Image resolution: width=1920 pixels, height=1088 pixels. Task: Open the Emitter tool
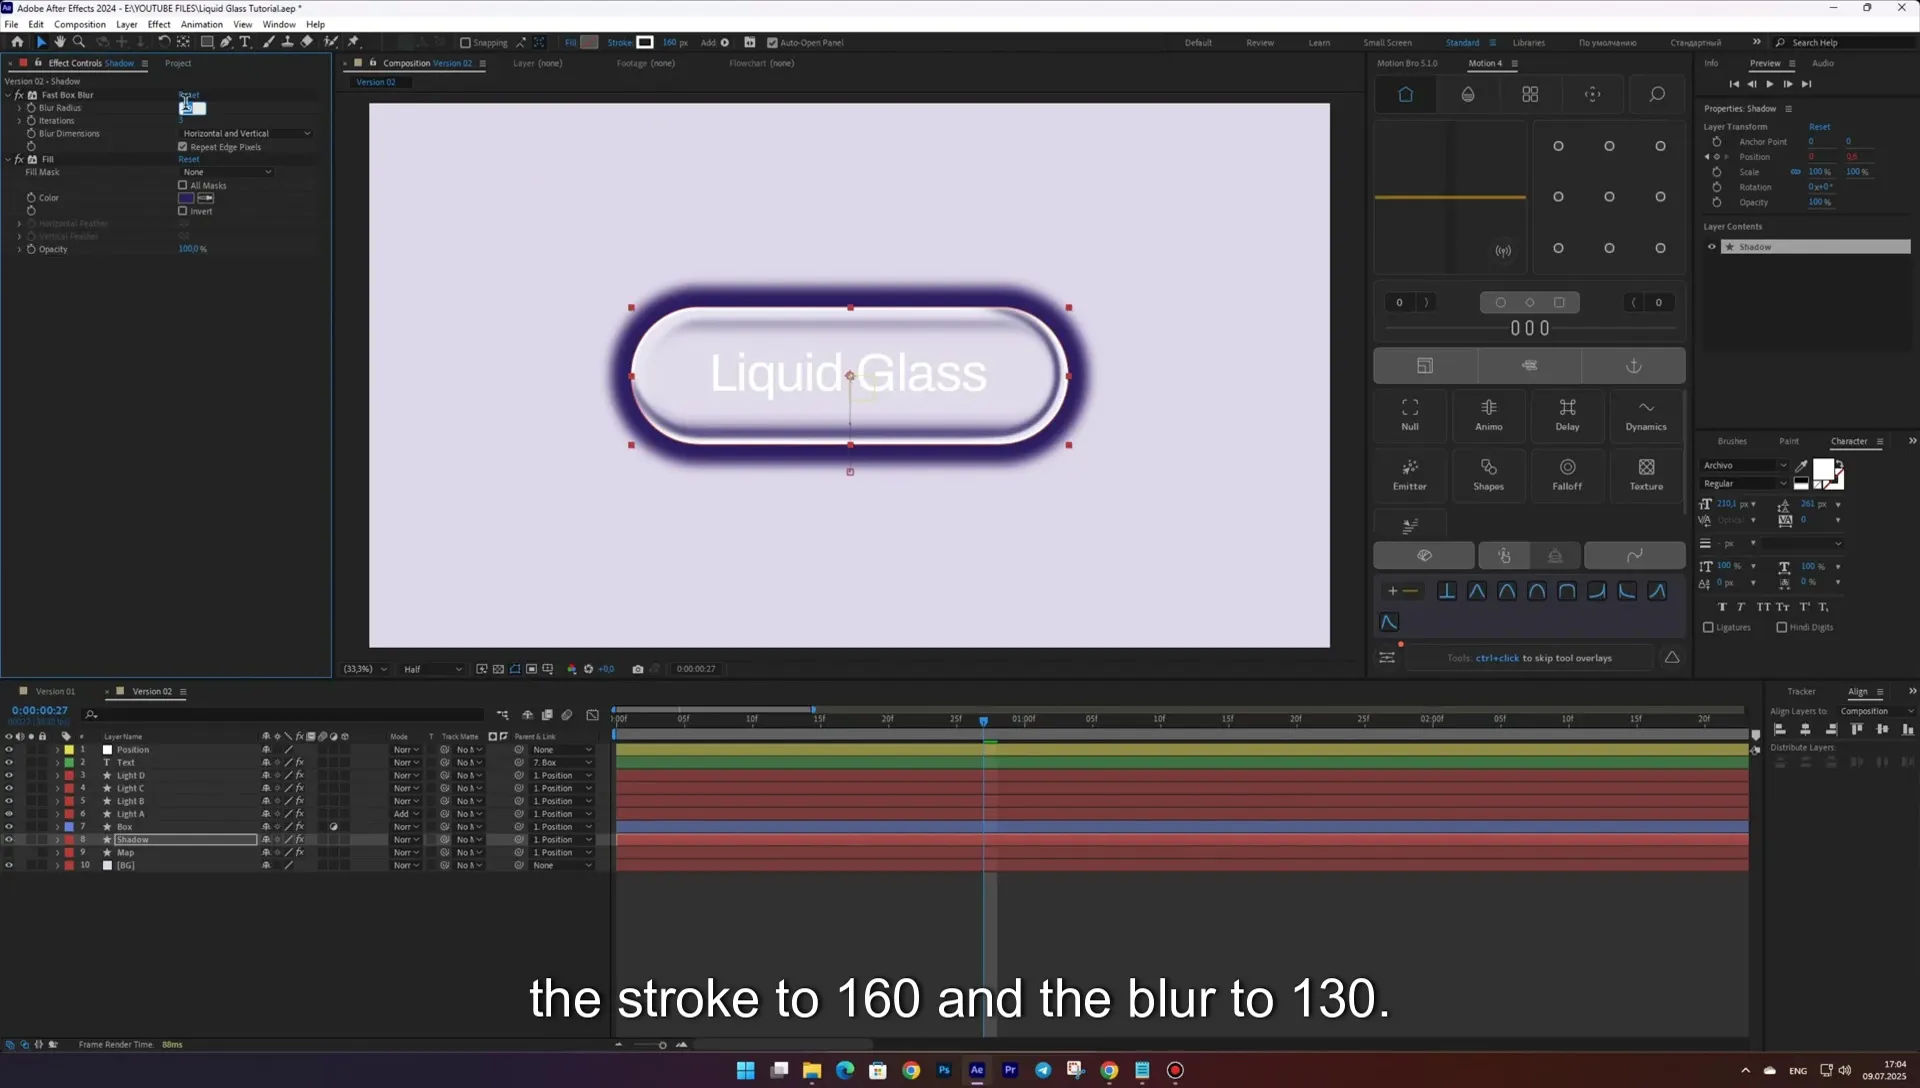pyautogui.click(x=1410, y=474)
